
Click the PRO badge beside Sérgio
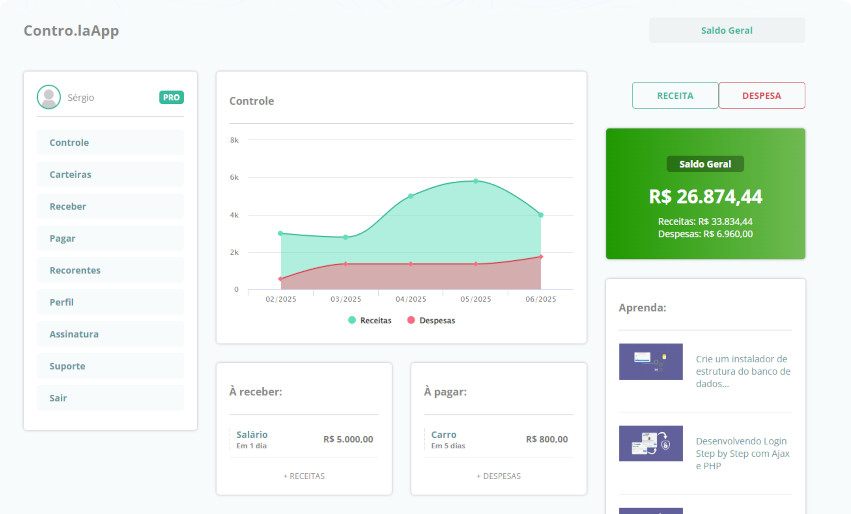pyautogui.click(x=172, y=97)
